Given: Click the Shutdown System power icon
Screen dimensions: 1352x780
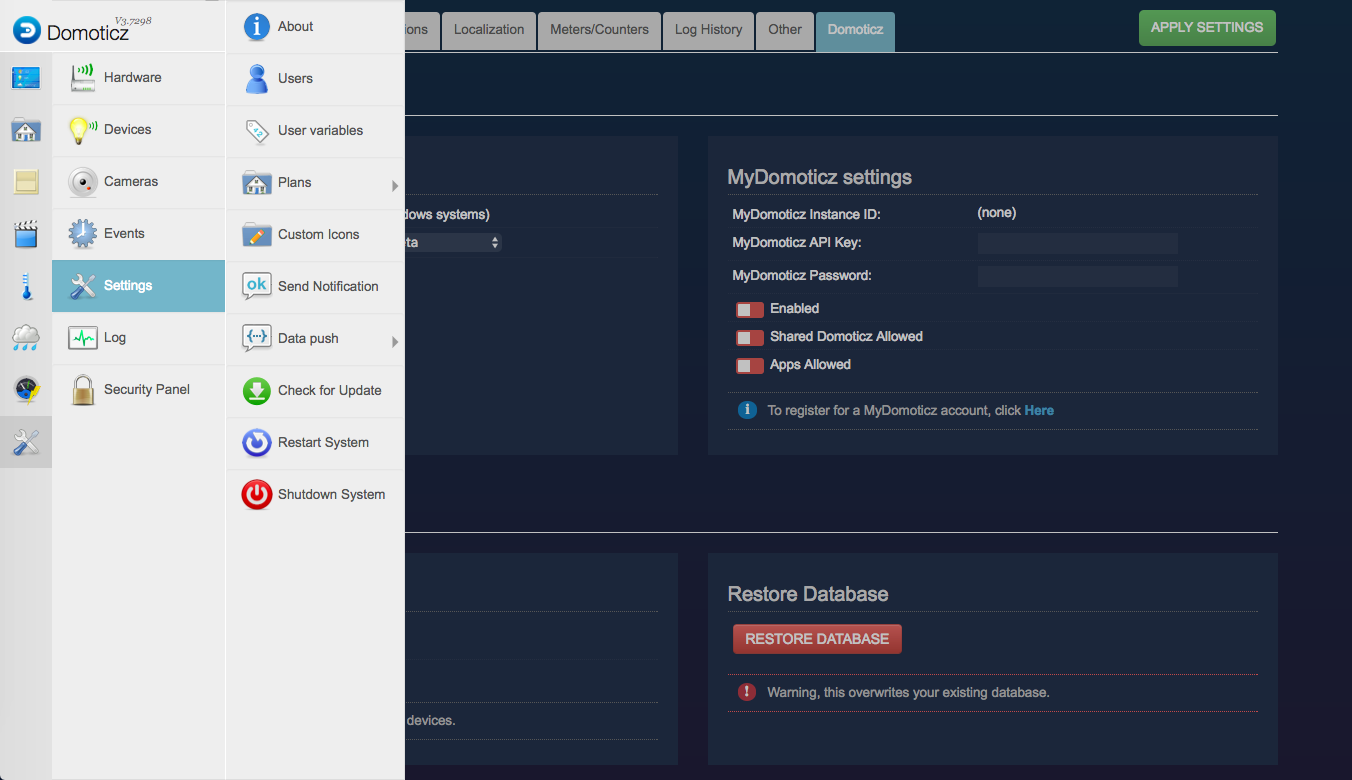Looking at the screenshot, I should [257, 495].
